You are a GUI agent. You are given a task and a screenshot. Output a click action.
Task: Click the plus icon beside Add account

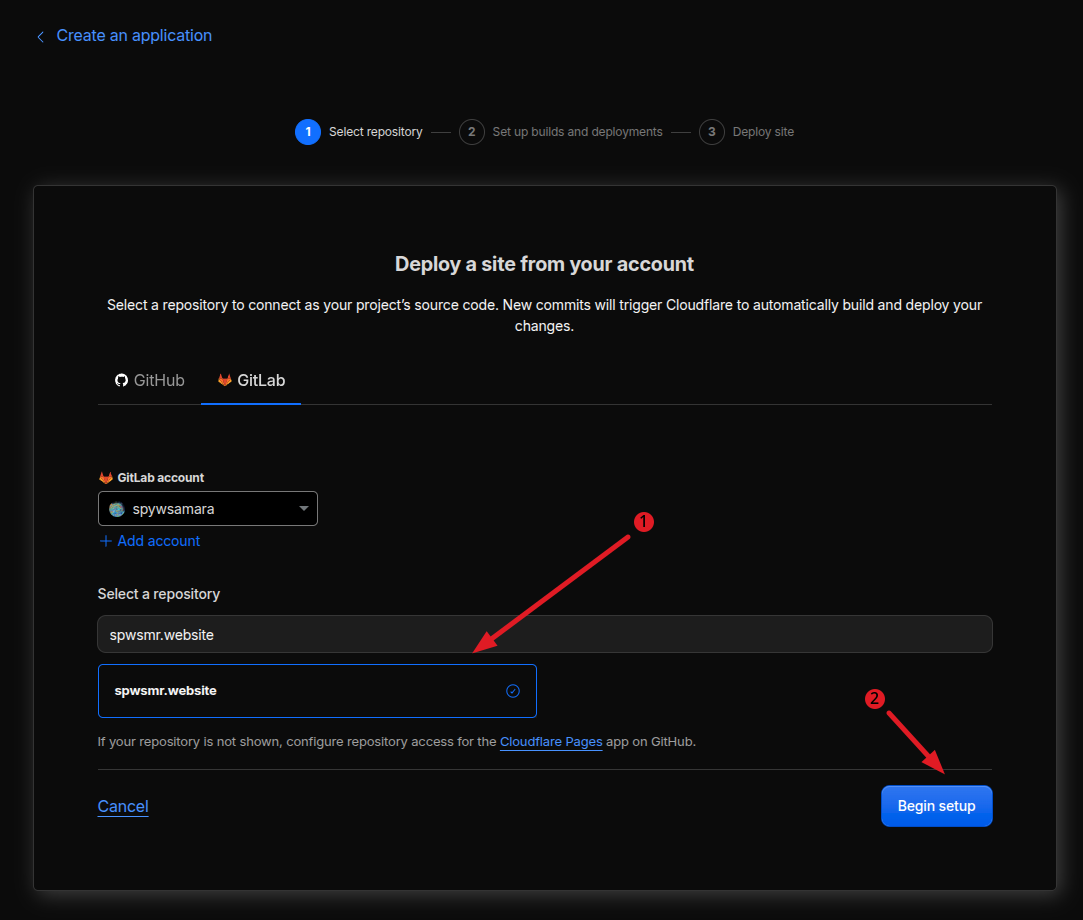point(106,541)
